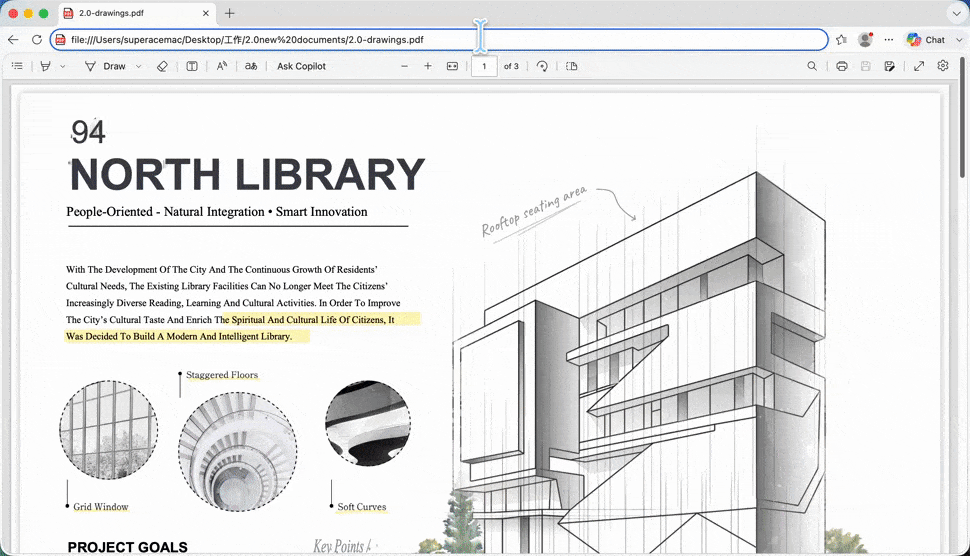This screenshot has height=556, width=970.
Task: Zoom in with the plus button
Action: (x=427, y=66)
